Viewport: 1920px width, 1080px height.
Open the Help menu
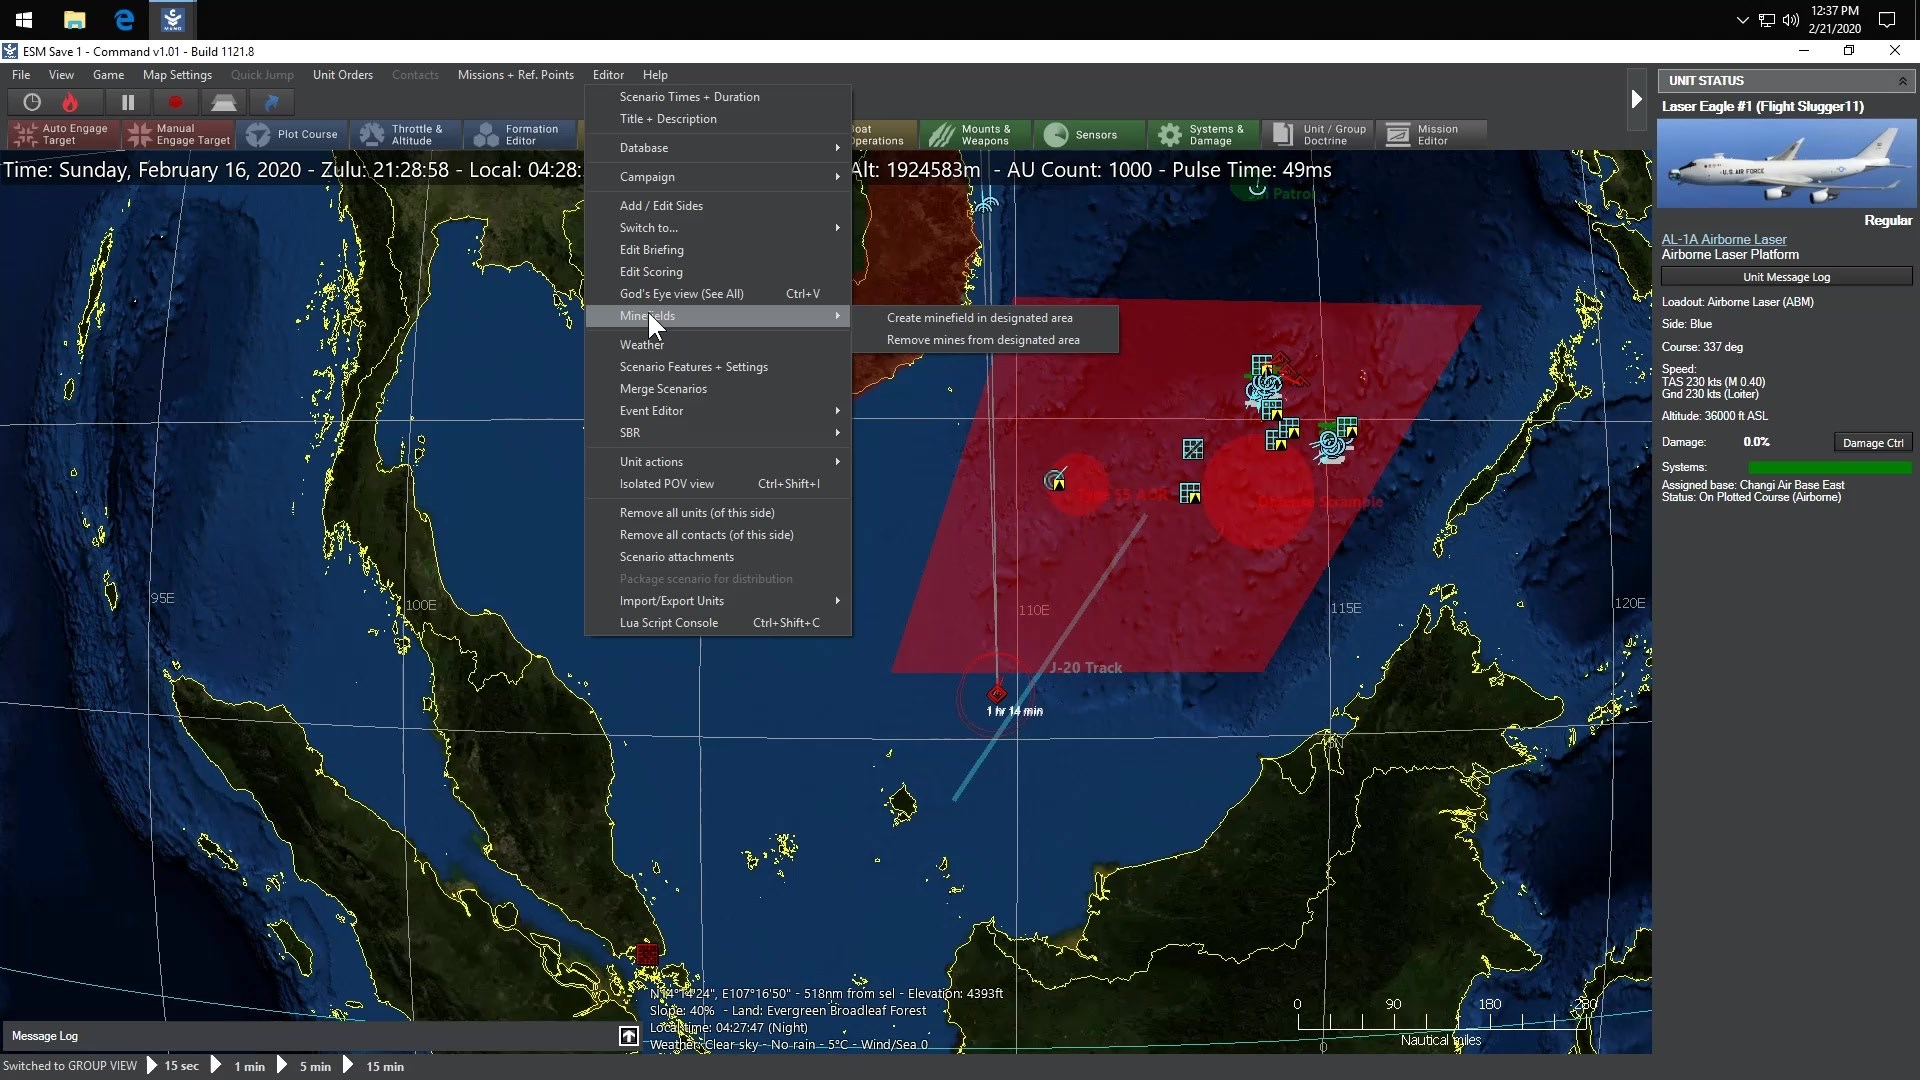(x=655, y=75)
